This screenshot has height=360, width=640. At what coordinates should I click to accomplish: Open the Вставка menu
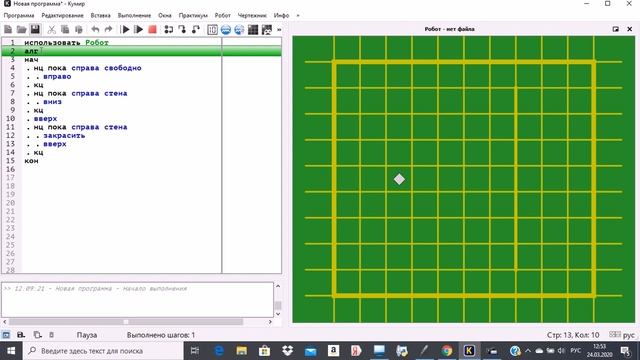click(x=100, y=16)
